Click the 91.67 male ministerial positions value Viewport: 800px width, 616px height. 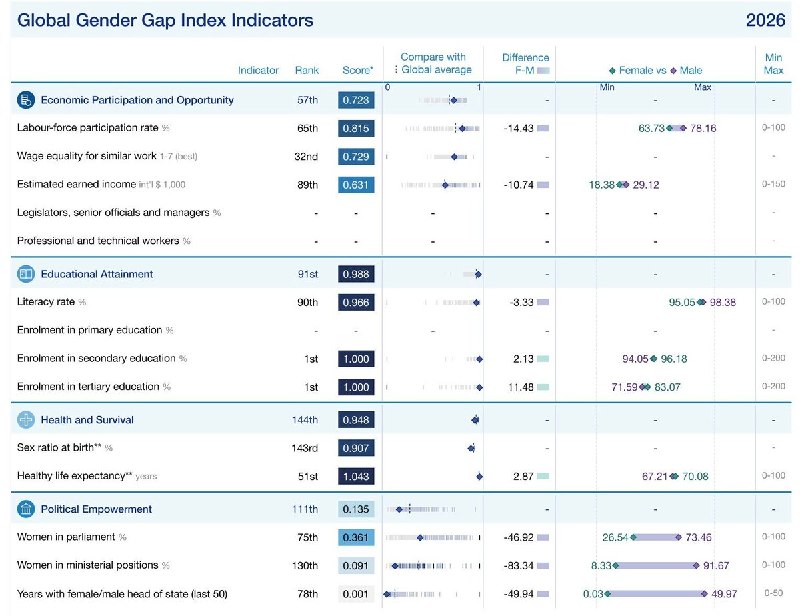(x=716, y=565)
